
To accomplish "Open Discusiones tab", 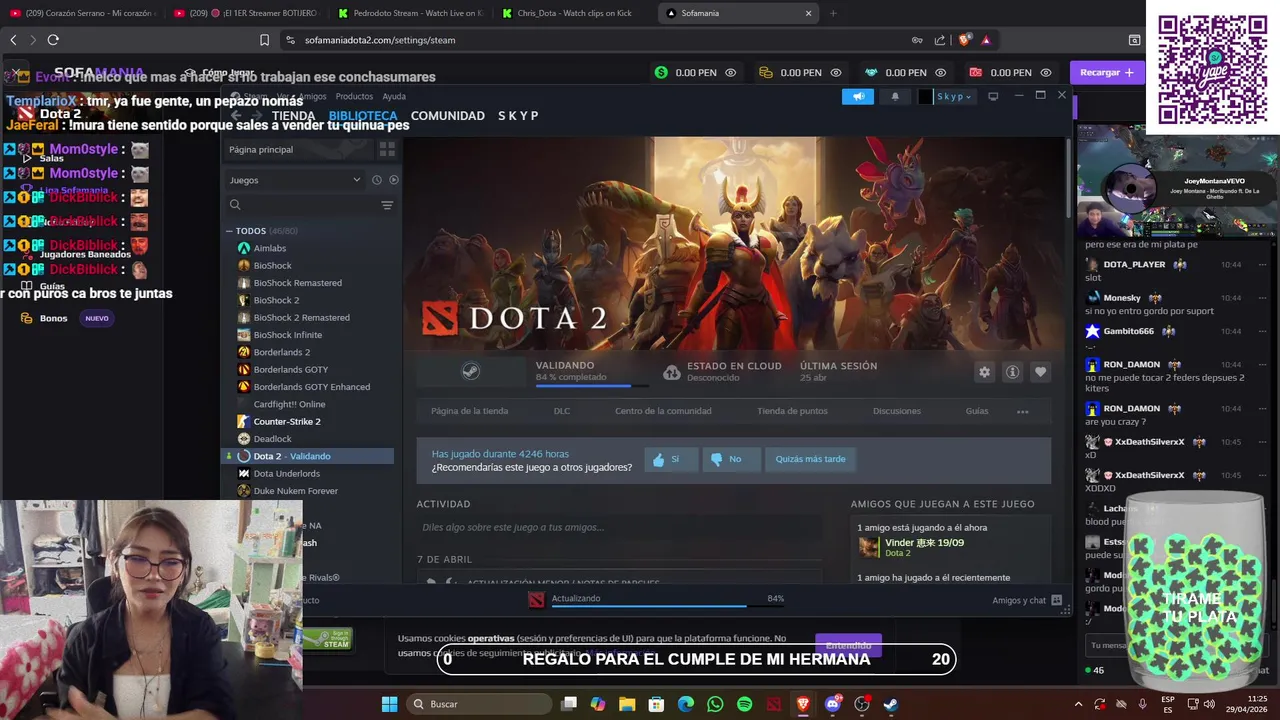I will (897, 411).
